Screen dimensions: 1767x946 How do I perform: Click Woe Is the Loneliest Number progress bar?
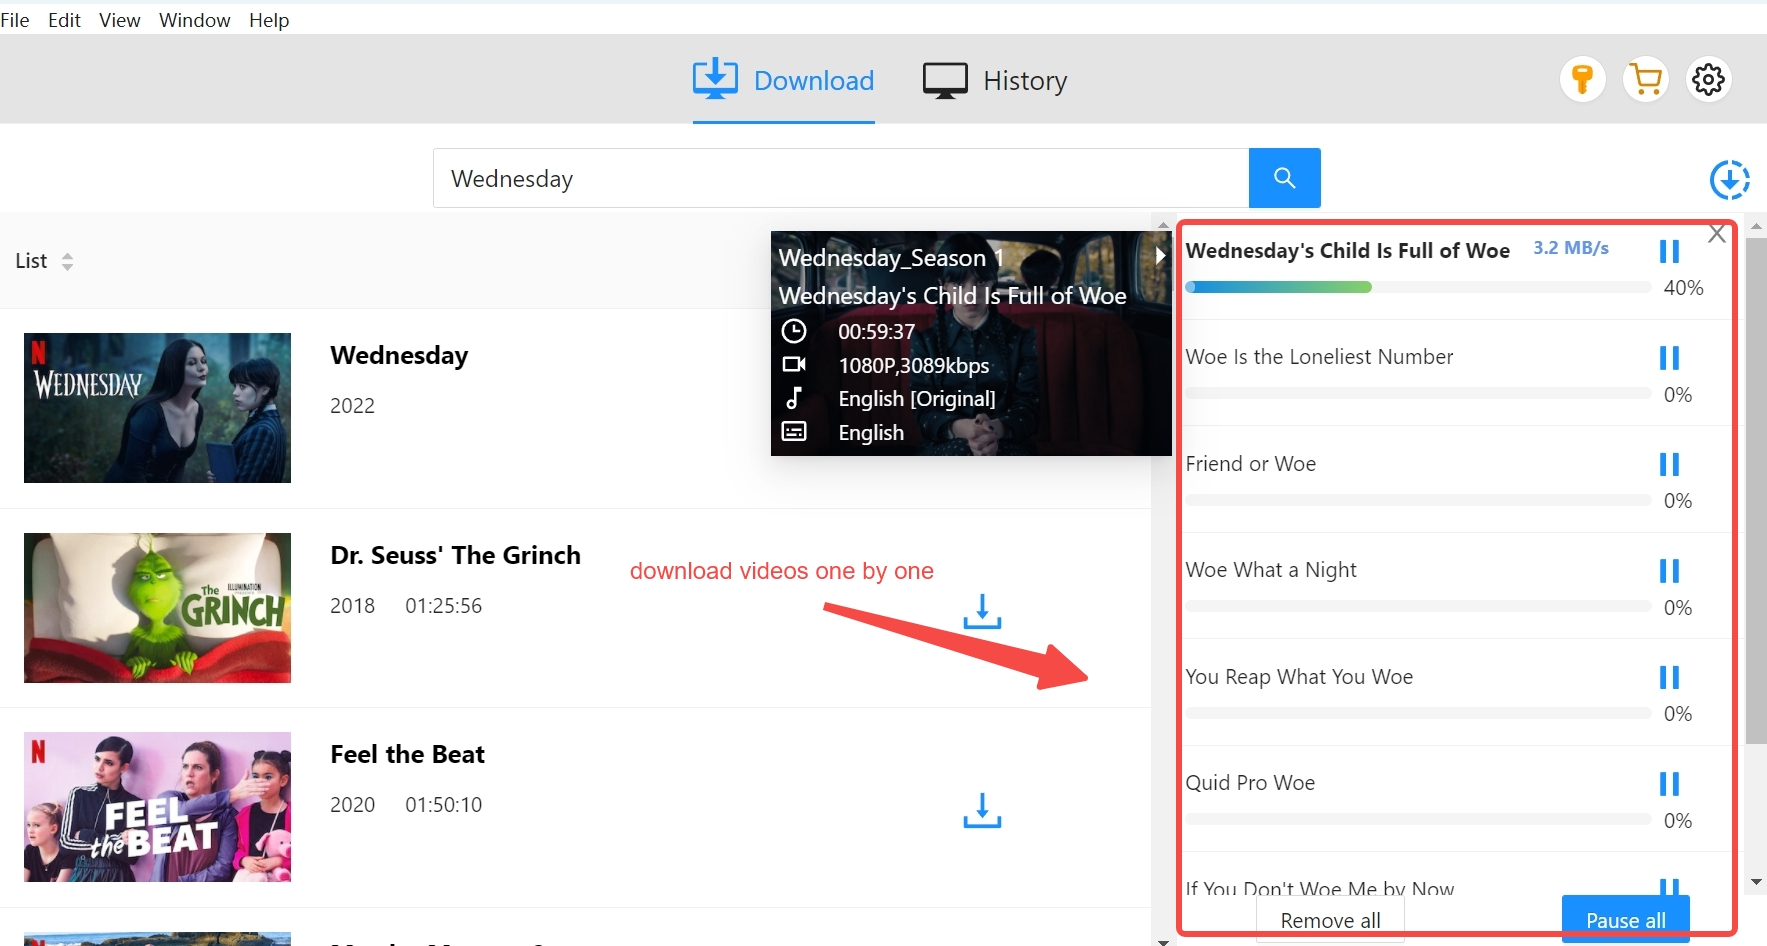(x=1418, y=393)
